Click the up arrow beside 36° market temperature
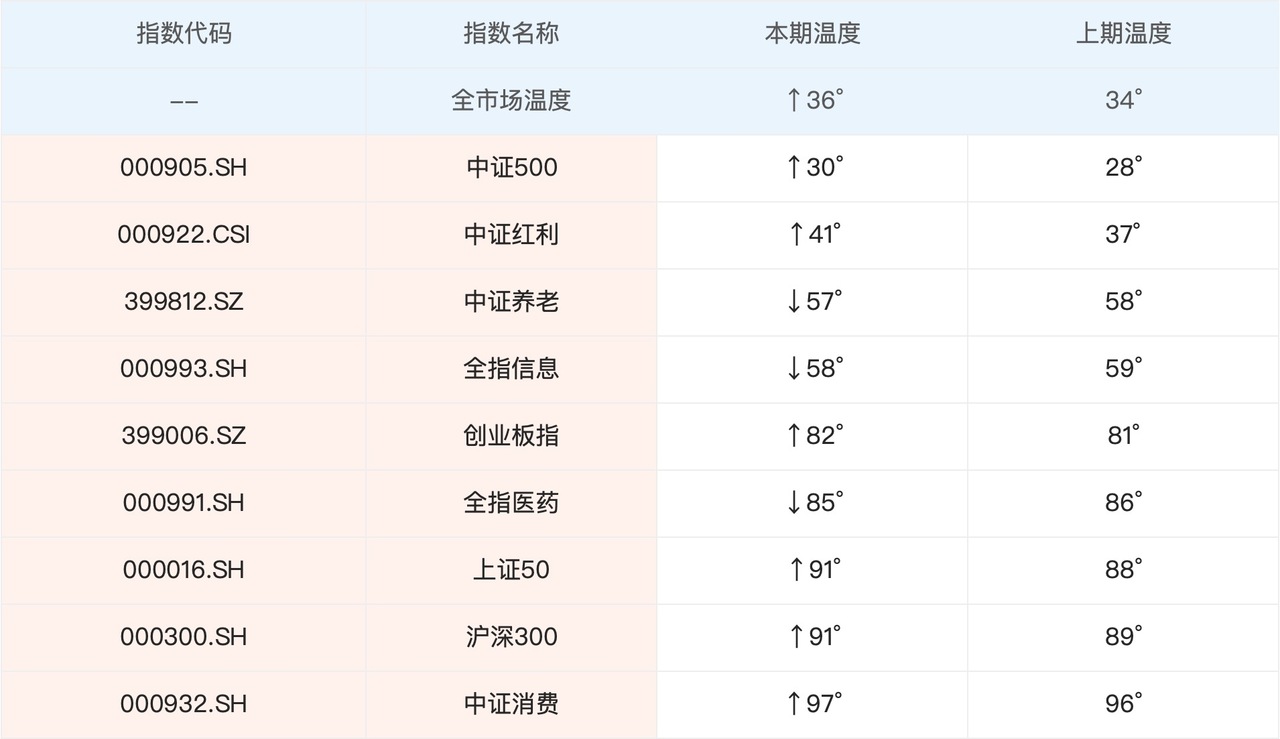The width and height of the screenshot is (1280, 739). click(x=794, y=100)
